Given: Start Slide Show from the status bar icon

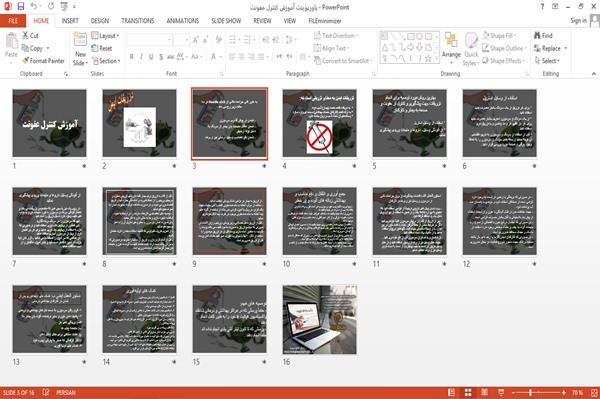Looking at the screenshot, I should [501, 392].
